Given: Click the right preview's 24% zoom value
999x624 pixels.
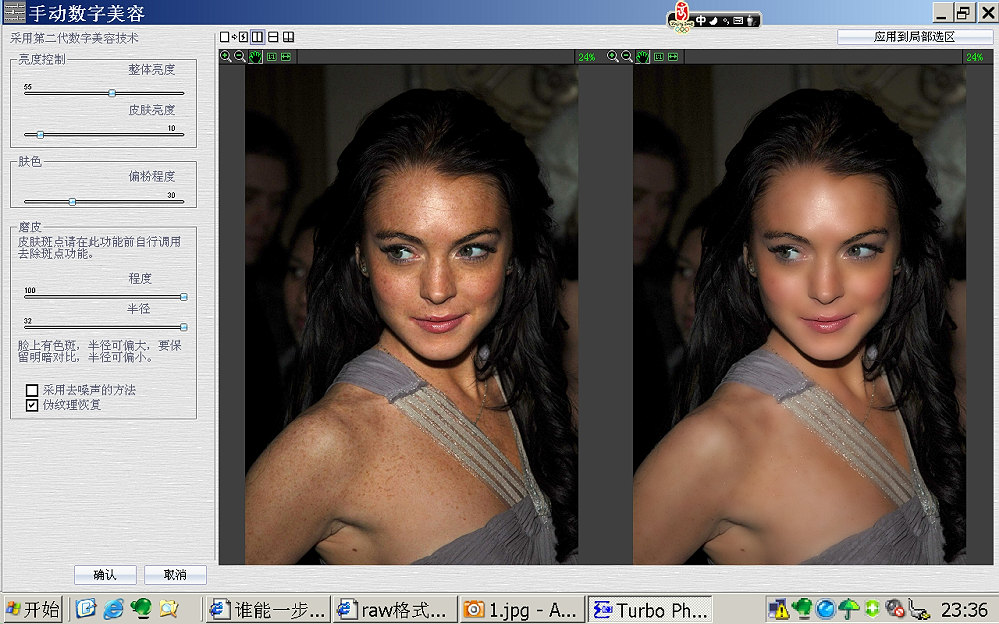Looking at the screenshot, I should point(975,57).
